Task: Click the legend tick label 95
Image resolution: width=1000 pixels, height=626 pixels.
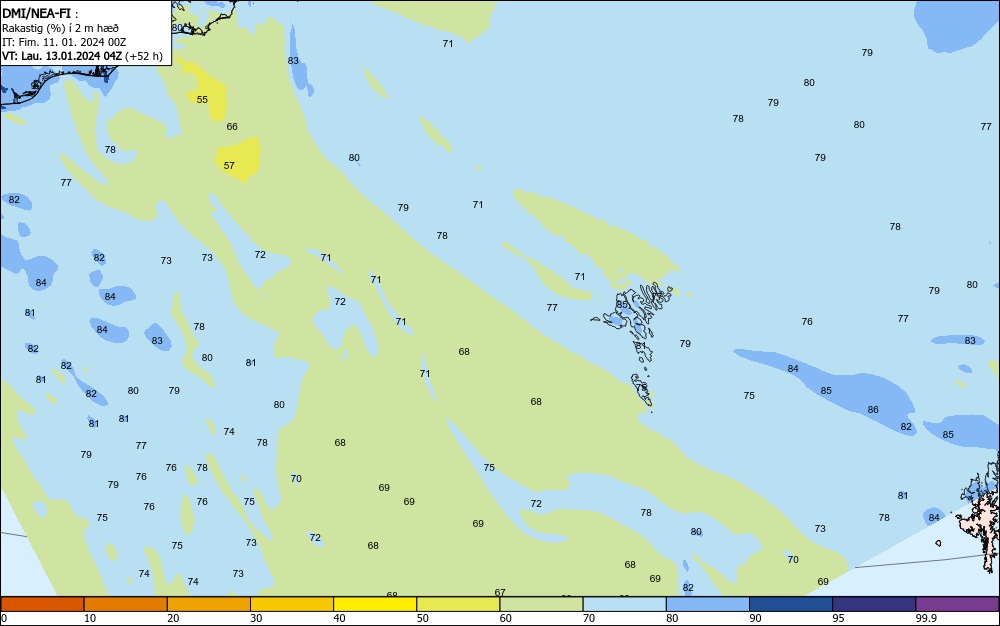Action: (x=838, y=618)
